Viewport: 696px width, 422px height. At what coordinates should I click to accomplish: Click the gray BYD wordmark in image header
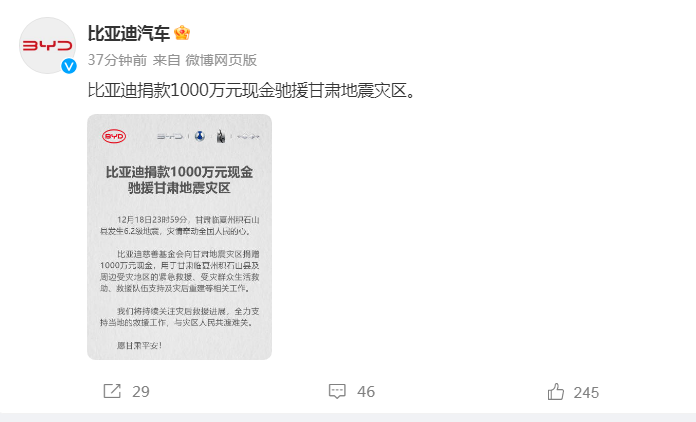click(x=170, y=136)
